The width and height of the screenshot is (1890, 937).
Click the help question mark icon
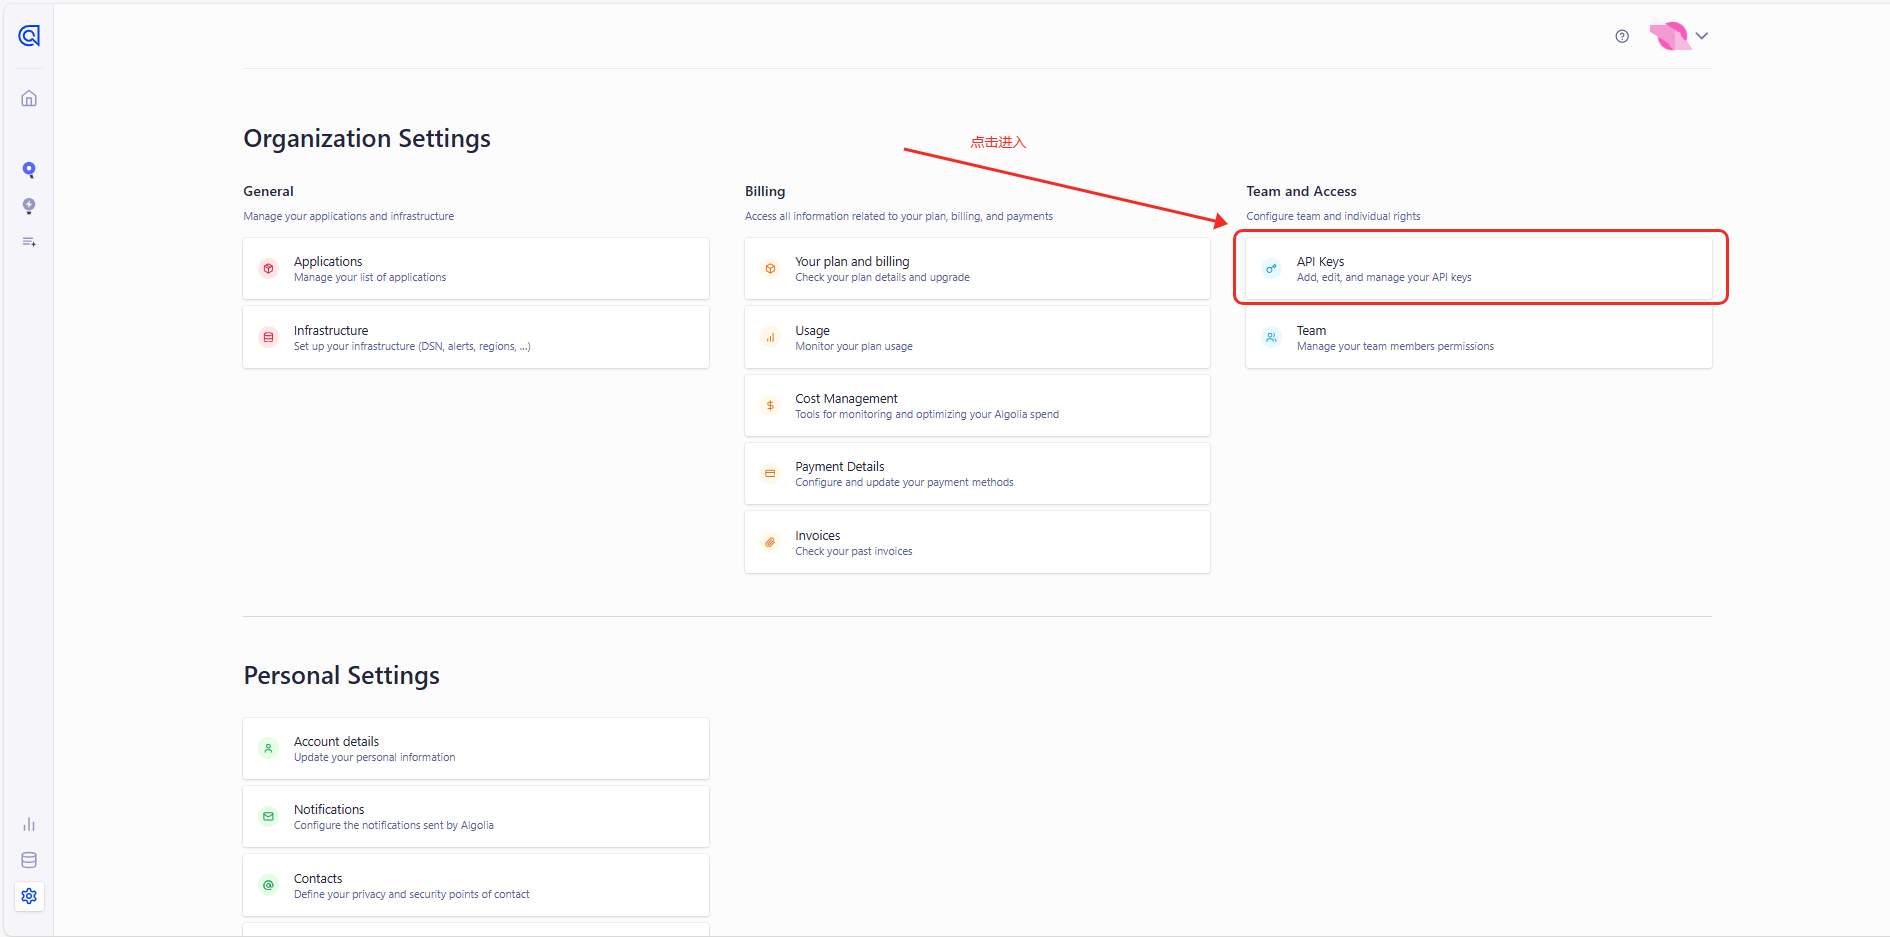click(1622, 36)
